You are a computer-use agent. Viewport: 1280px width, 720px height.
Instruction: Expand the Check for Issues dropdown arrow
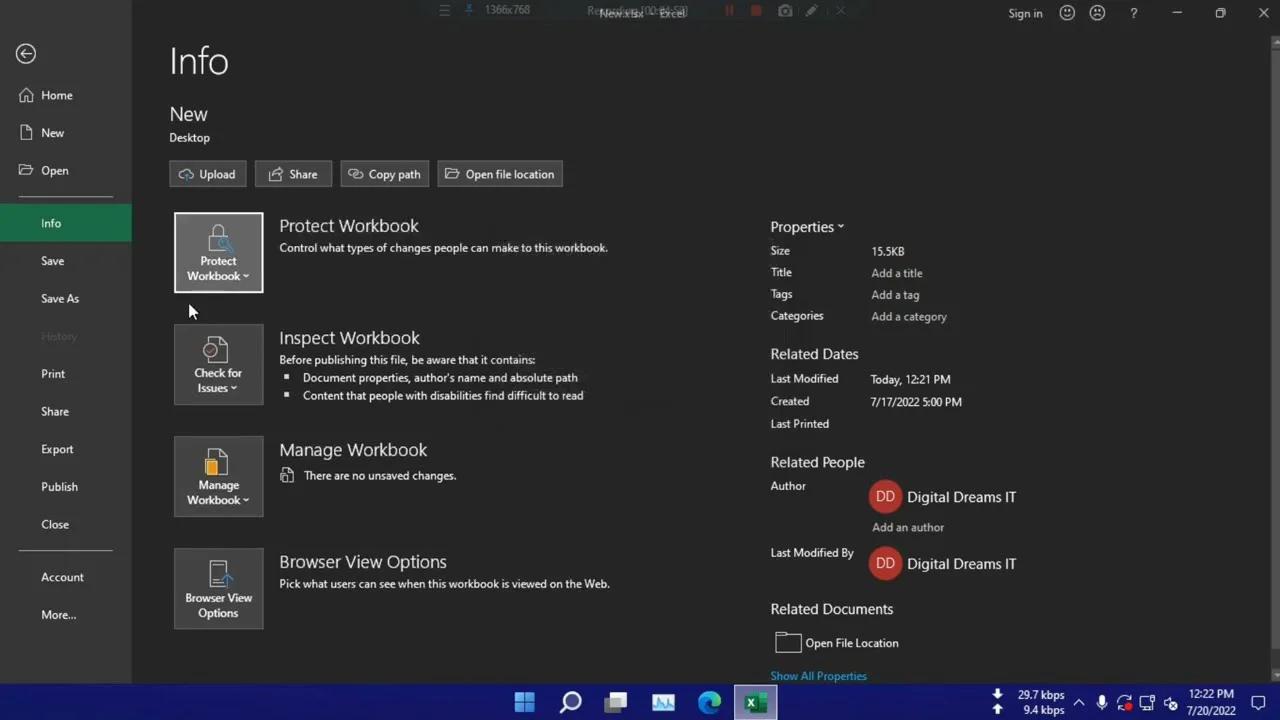pos(234,388)
